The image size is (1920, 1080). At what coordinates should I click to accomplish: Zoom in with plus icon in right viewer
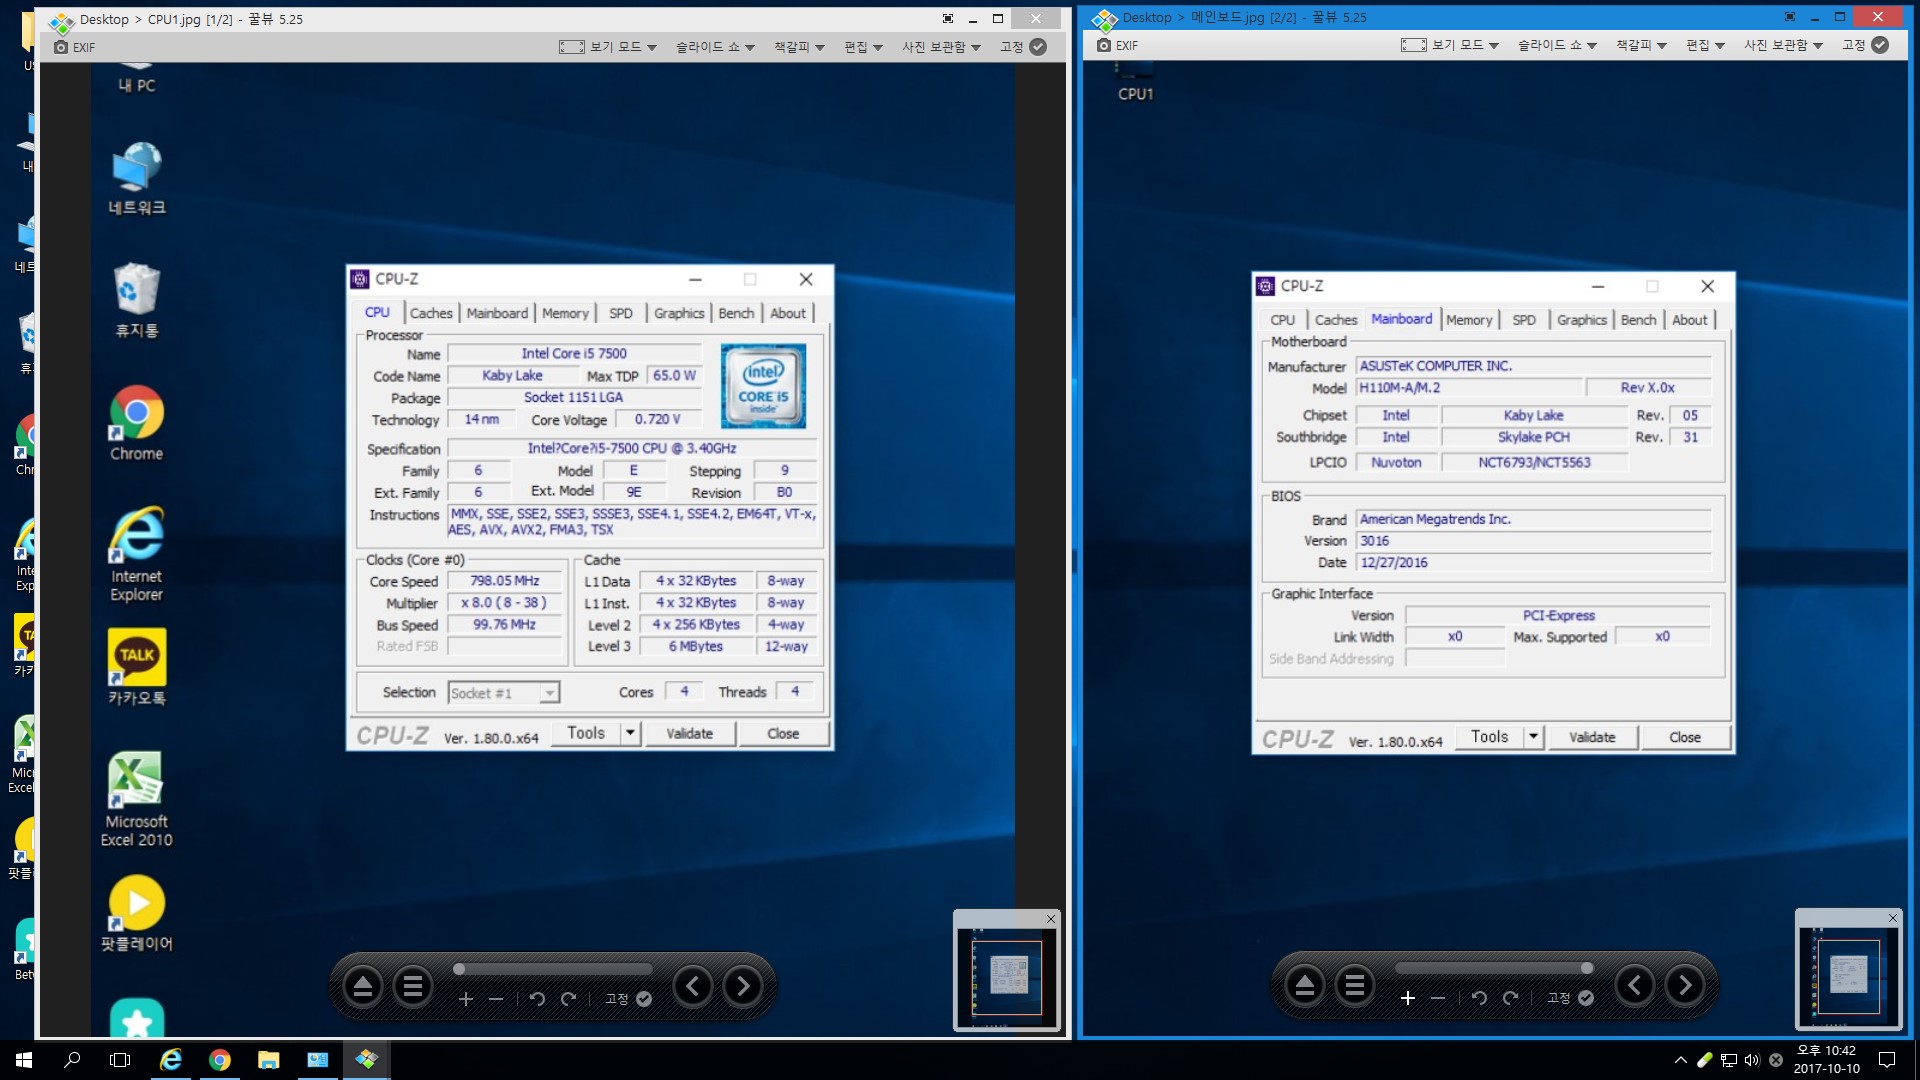(1408, 998)
